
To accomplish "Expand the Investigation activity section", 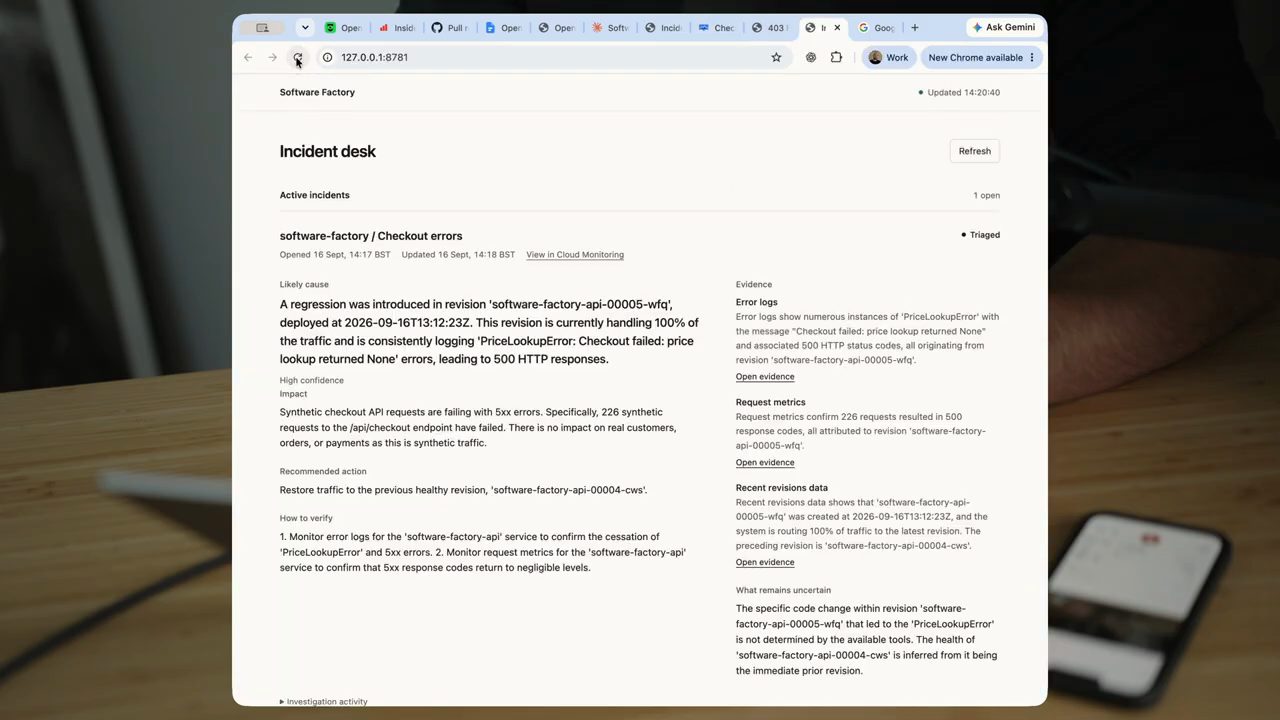I will tap(324, 702).
